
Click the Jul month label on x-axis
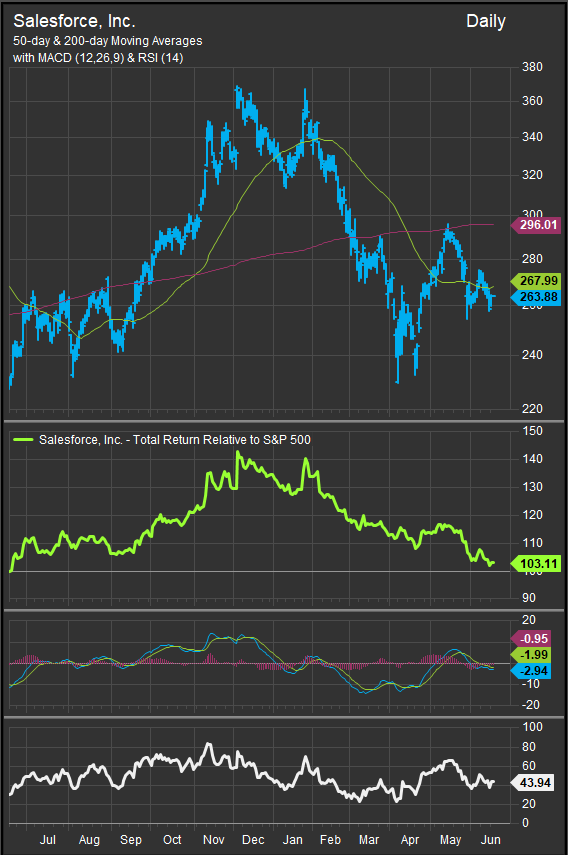(x=47, y=840)
